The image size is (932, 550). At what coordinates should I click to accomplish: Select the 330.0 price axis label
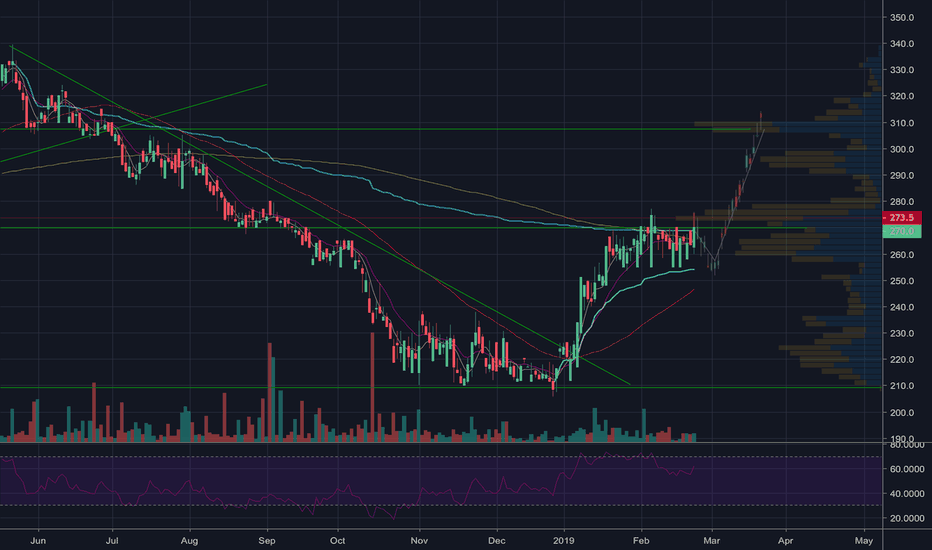902,70
